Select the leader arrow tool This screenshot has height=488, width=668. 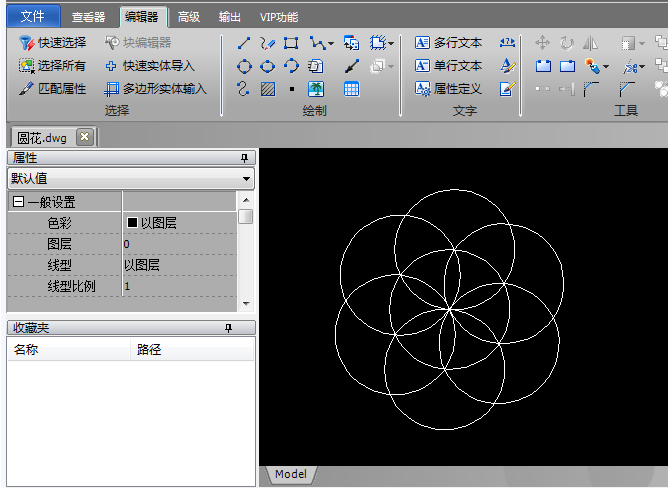coord(352,66)
